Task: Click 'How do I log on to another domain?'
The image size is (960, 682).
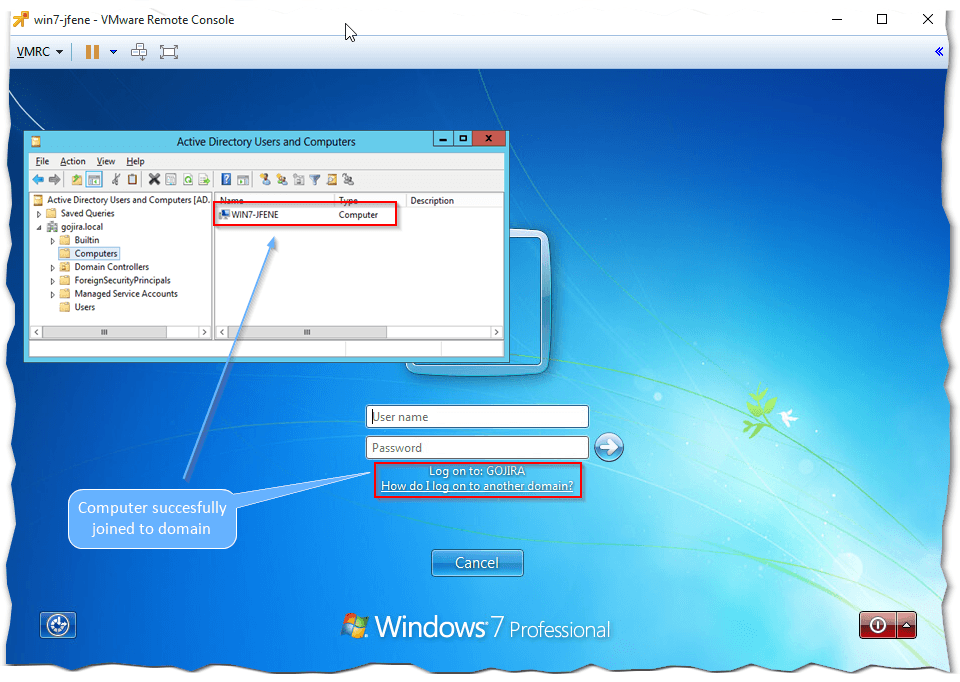Action: [x=477, y=486]
